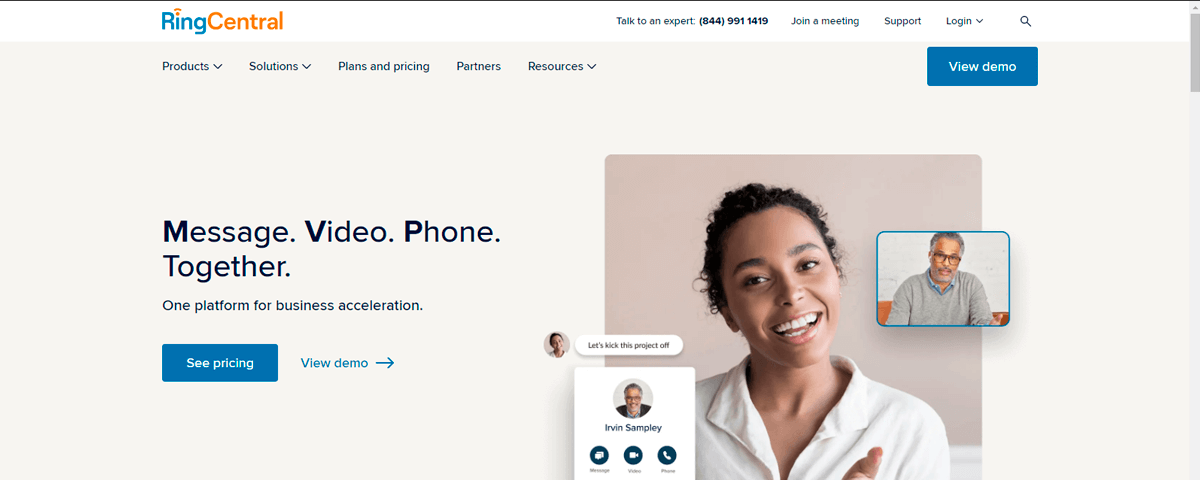
Task: Click the small chat avatar beside message bubble
Action: (x=557, y=345)
